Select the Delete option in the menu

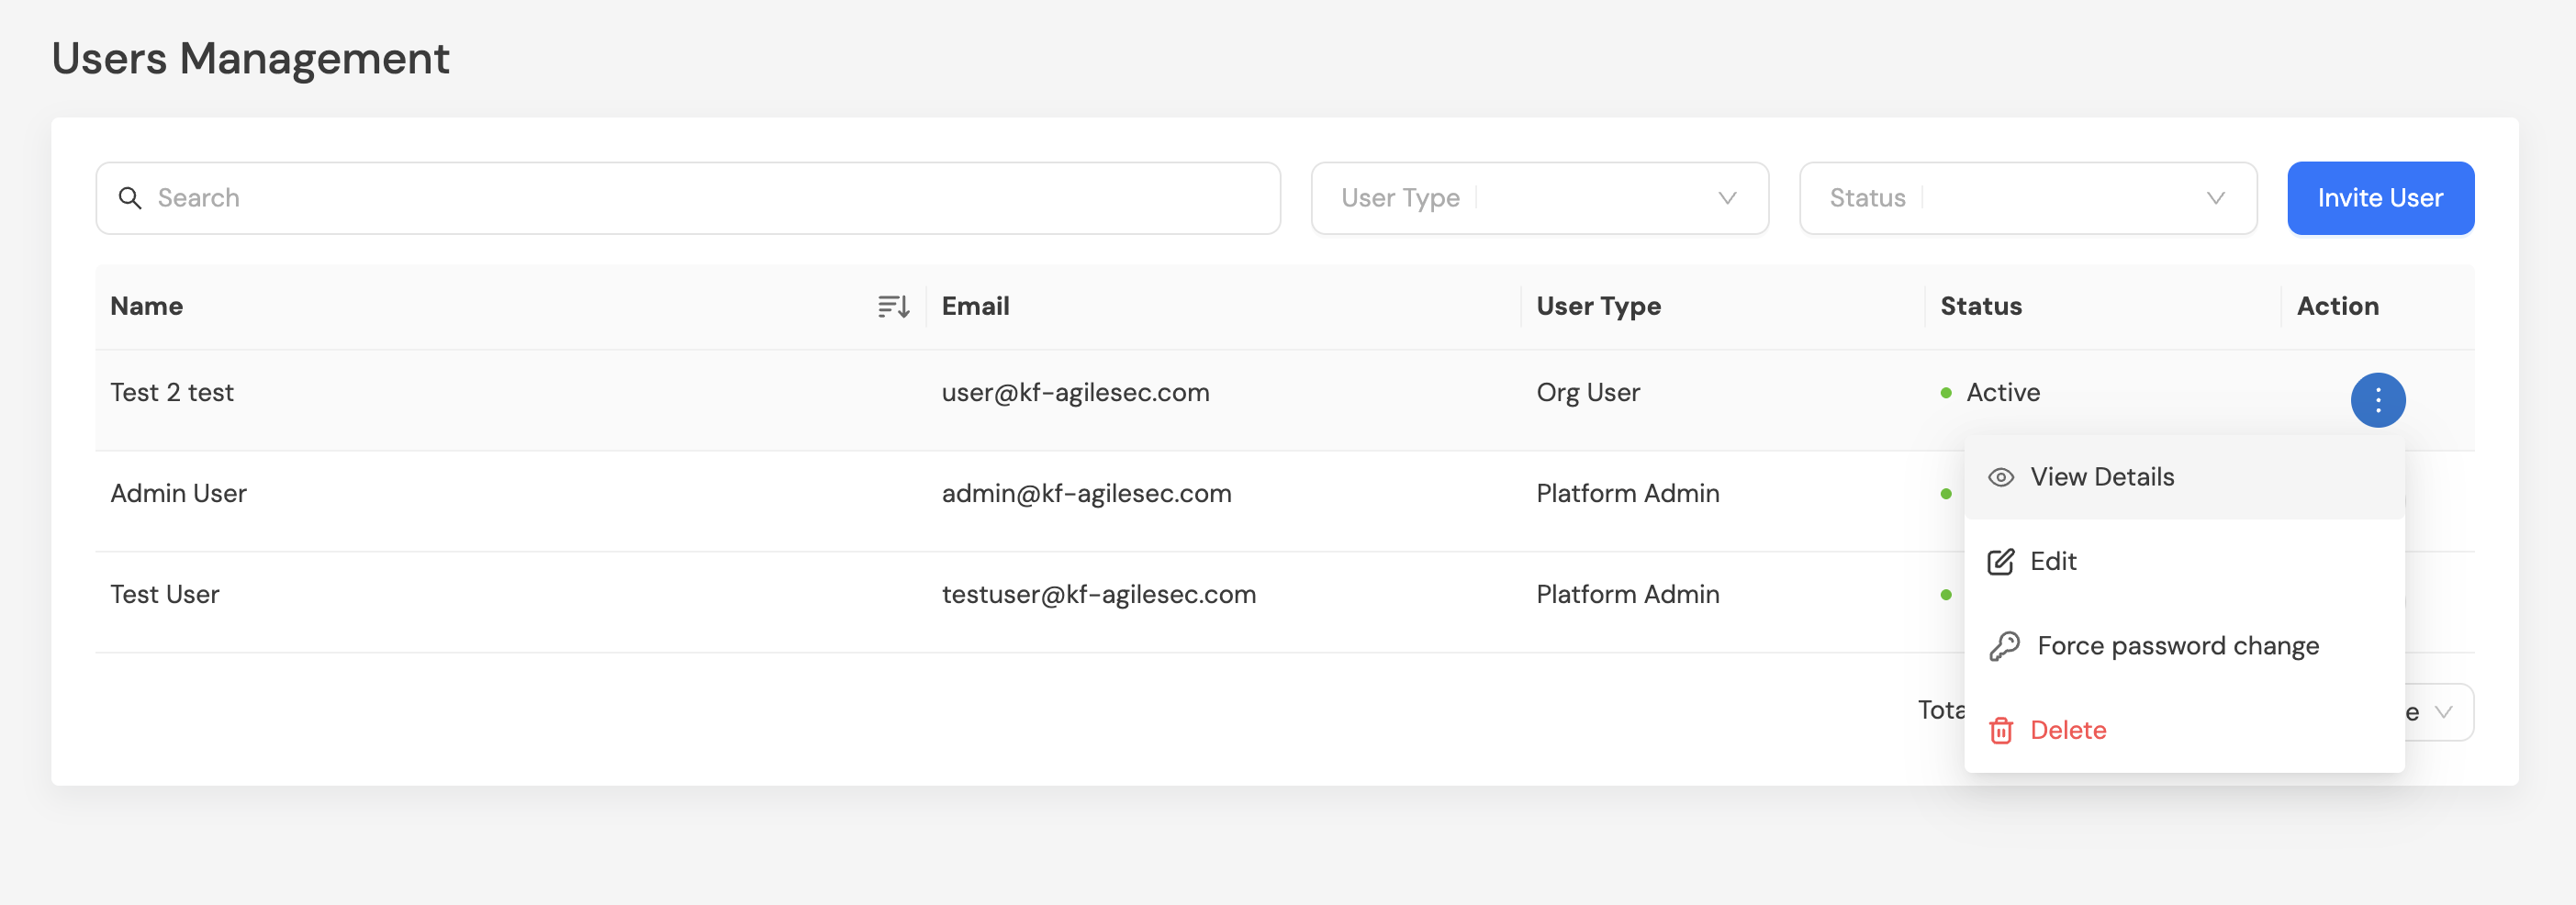click(2067, 731)
